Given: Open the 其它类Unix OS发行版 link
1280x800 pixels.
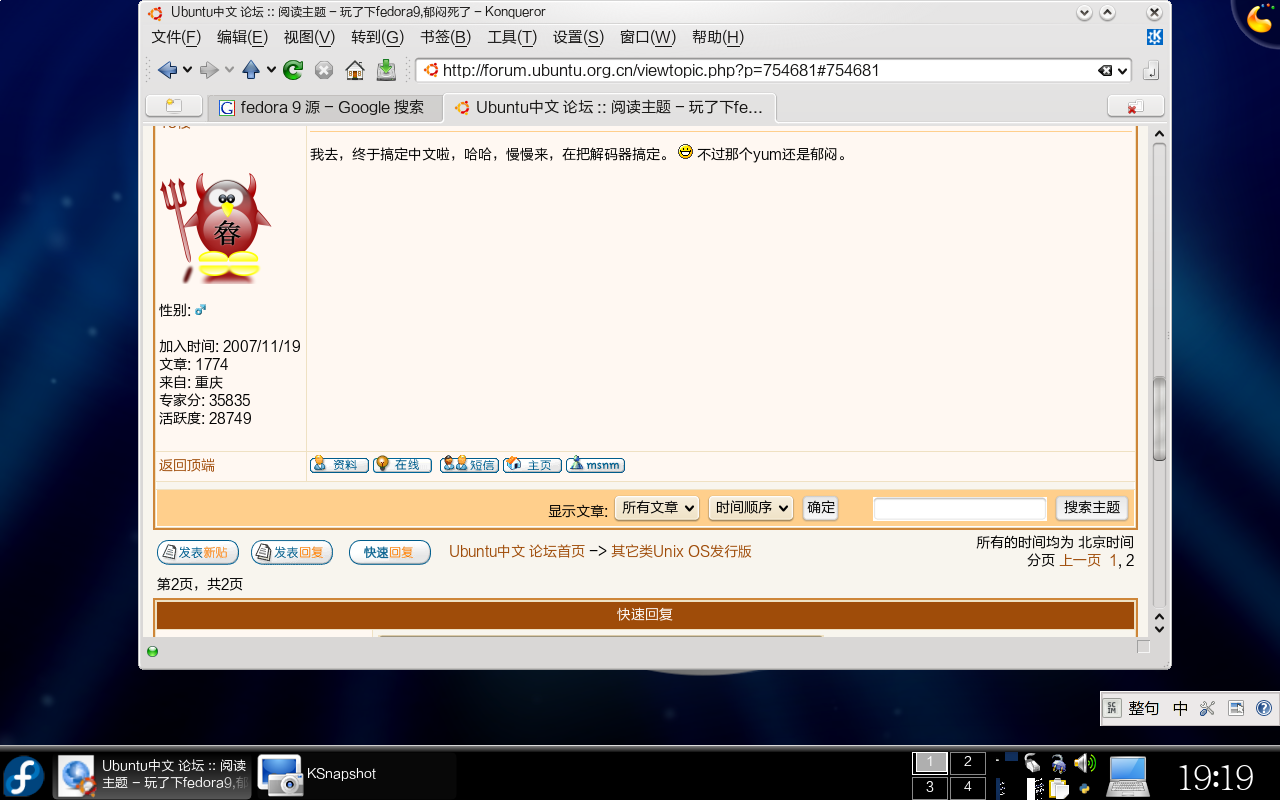Looking at the screenshot, I should tap(681, 551).
